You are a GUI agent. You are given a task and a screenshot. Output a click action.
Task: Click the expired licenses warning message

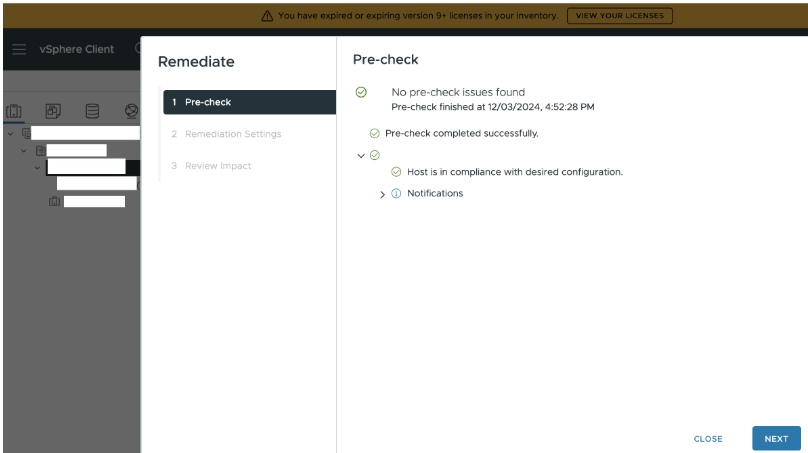click(418, 16)
